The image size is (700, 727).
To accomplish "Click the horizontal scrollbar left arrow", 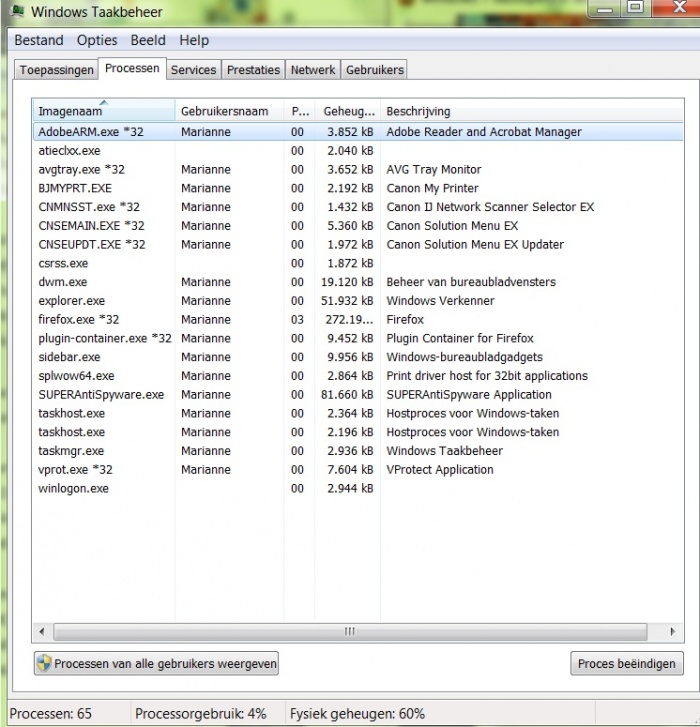I will point(42,631).
